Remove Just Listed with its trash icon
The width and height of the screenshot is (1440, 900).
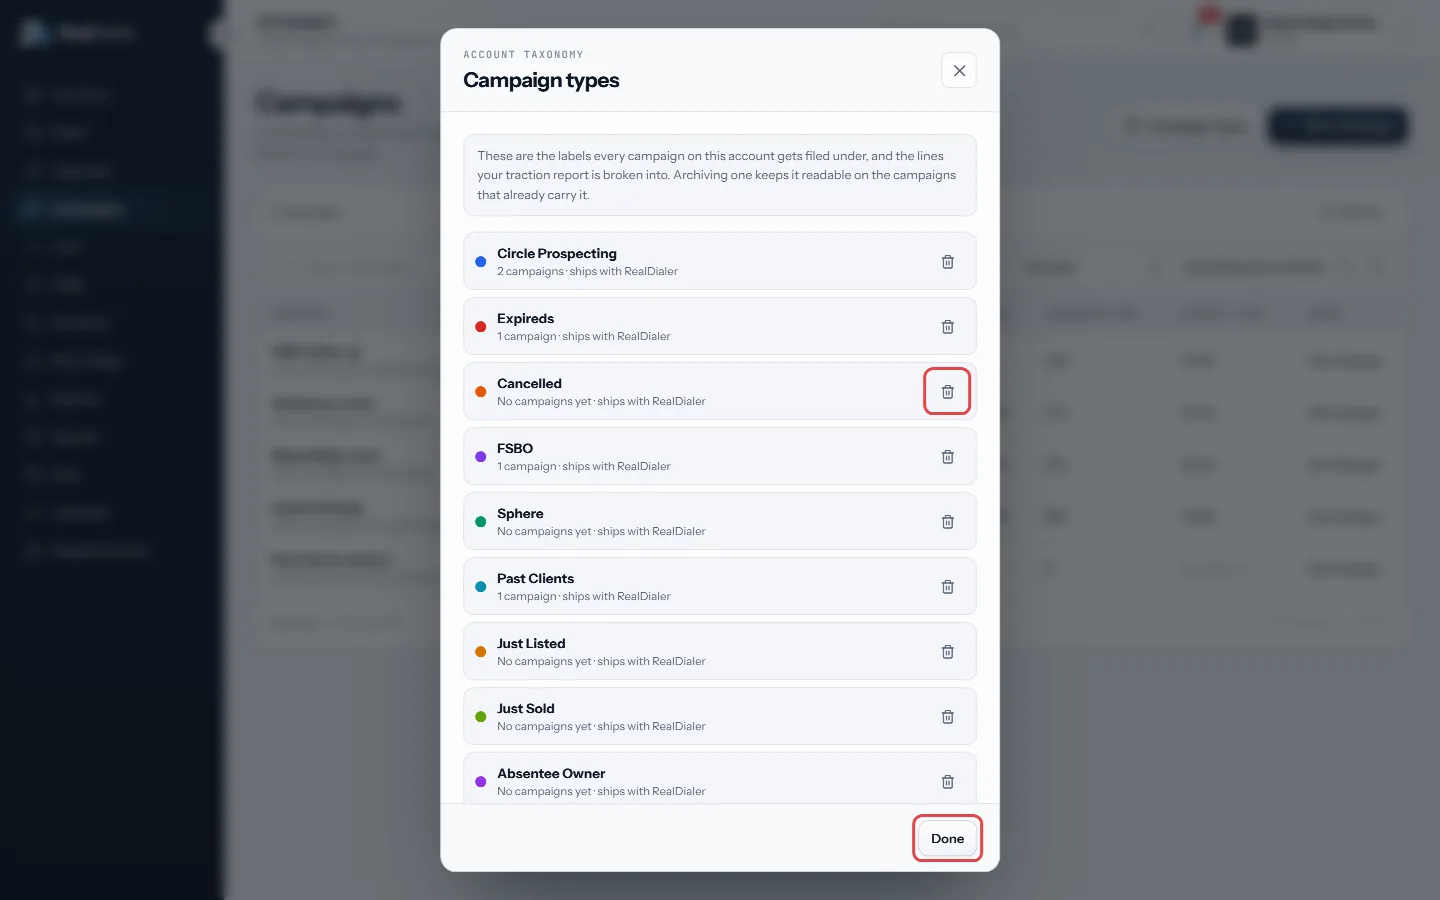click(x=947, y=652)
